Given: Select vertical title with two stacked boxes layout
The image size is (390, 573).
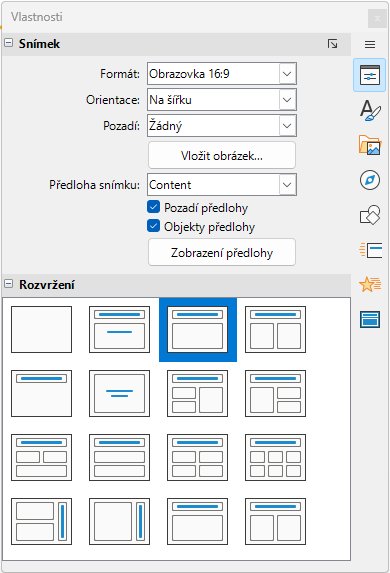Looking at the screenshot, I should [x=41, y=521].
